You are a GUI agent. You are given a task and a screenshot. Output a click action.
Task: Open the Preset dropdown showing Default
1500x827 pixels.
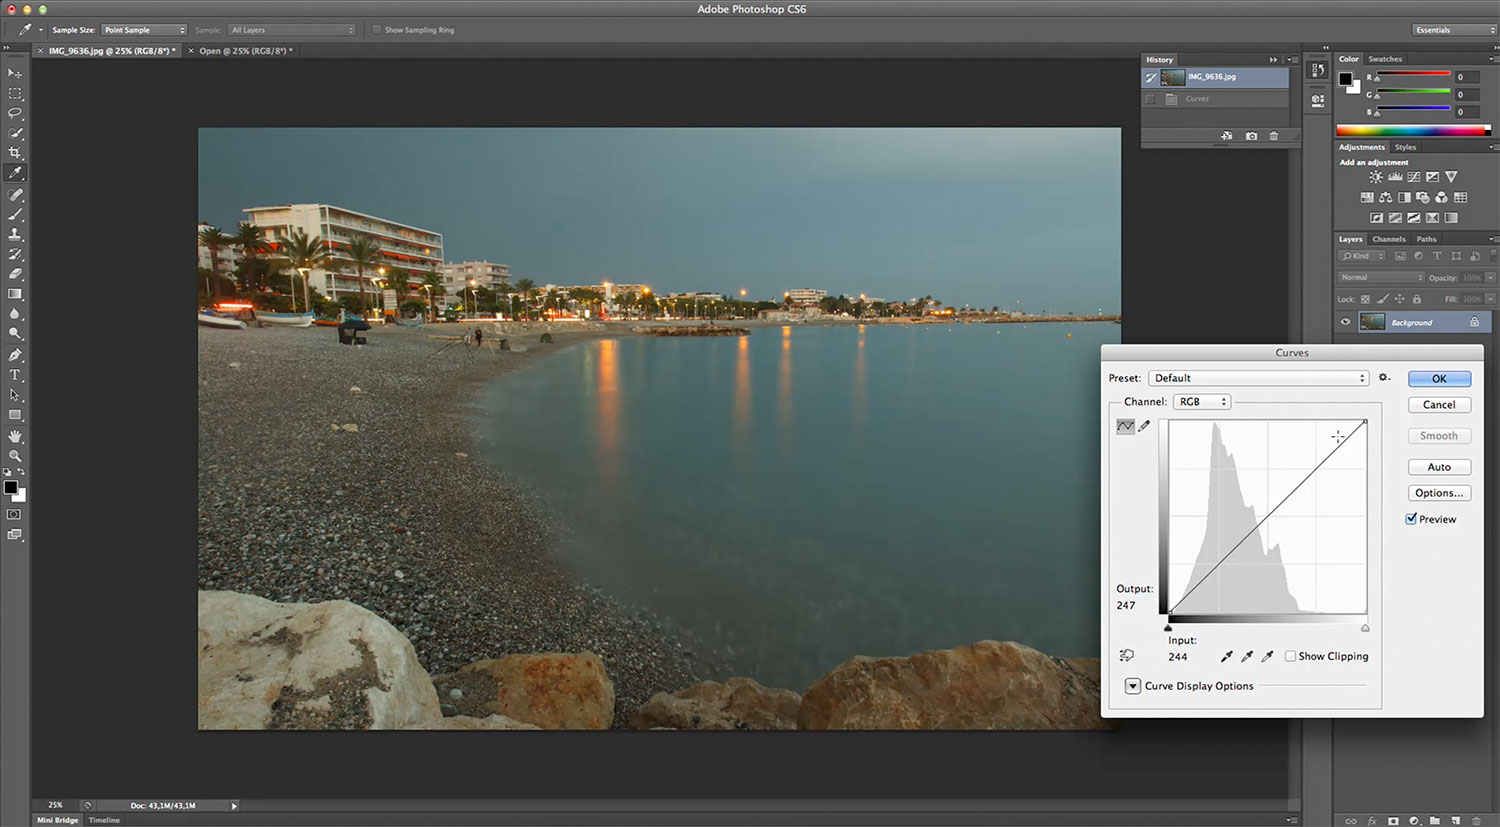[x=1258, y=378]
